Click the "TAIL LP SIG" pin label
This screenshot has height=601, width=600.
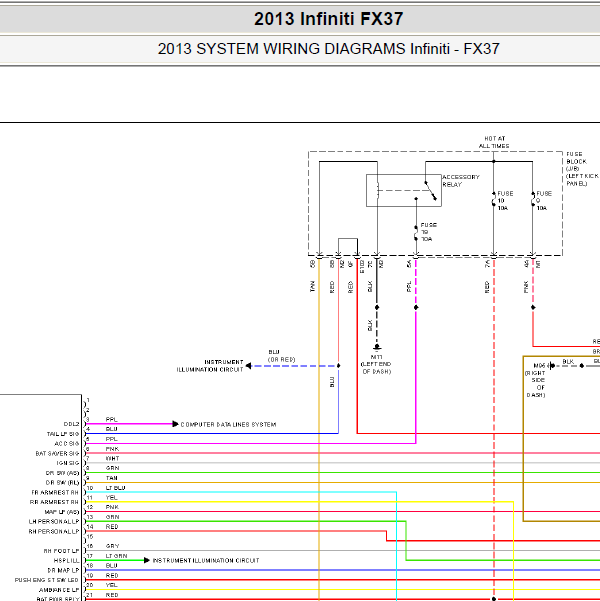(x=63, y=434)
